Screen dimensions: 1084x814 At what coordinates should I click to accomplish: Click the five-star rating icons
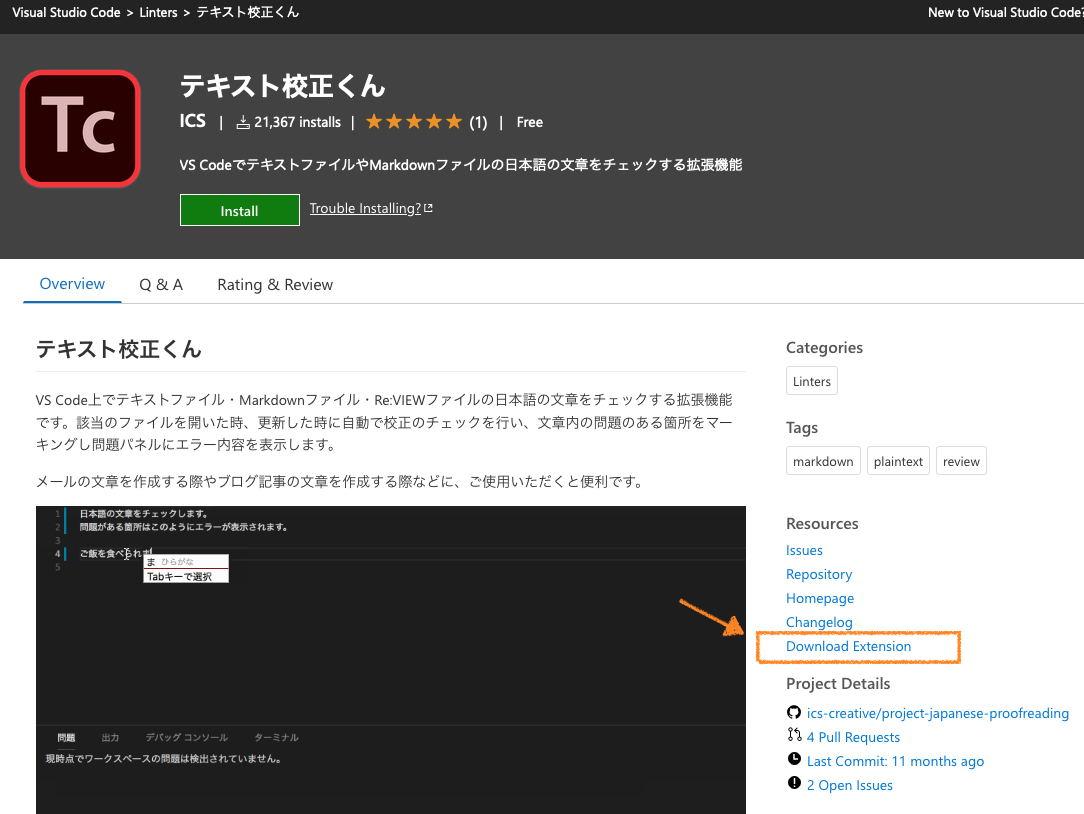tap(413, 122)
